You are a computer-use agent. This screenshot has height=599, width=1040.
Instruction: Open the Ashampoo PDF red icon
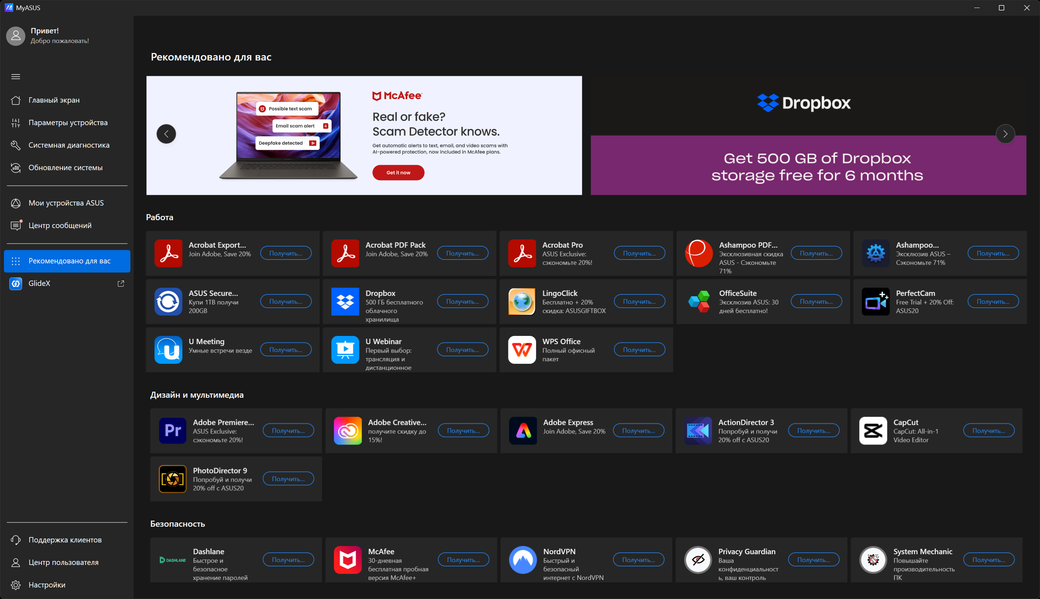[x=698, y=253]
